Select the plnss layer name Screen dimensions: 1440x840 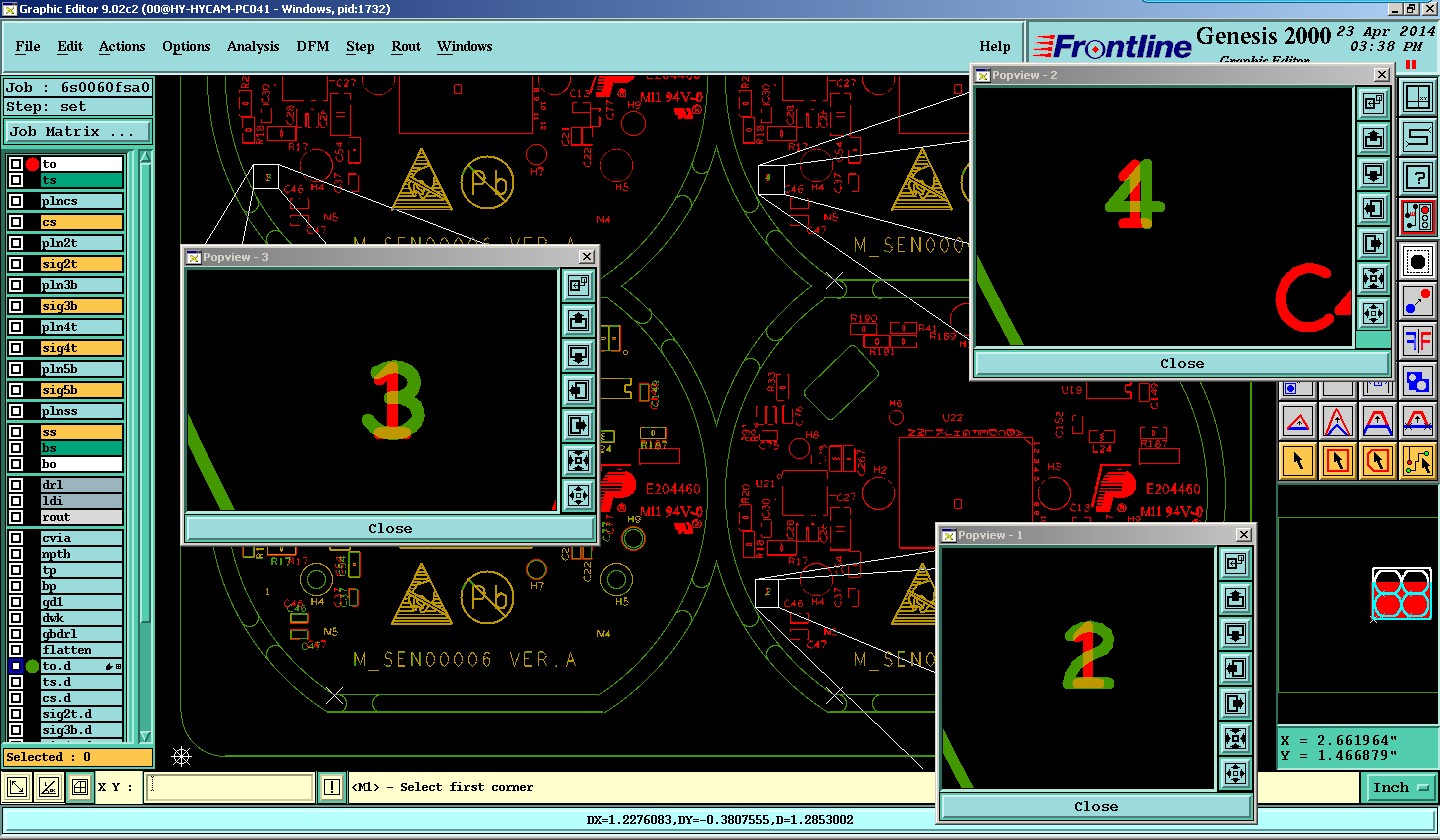tap(82, 411)
